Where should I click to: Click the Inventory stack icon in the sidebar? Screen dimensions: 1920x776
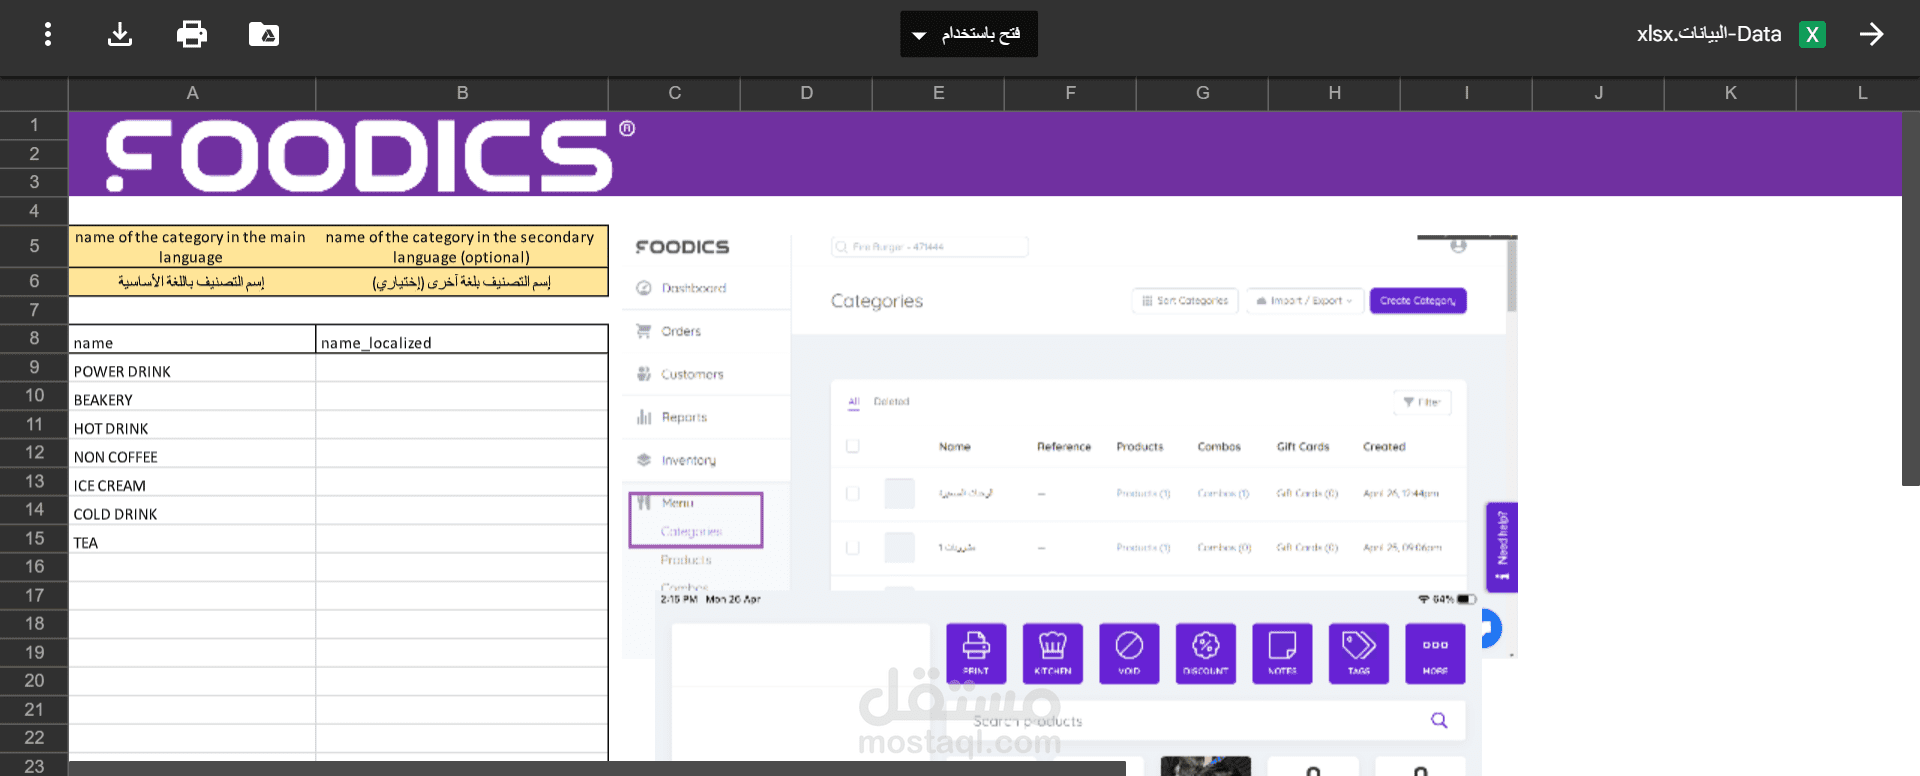point(644,460)
